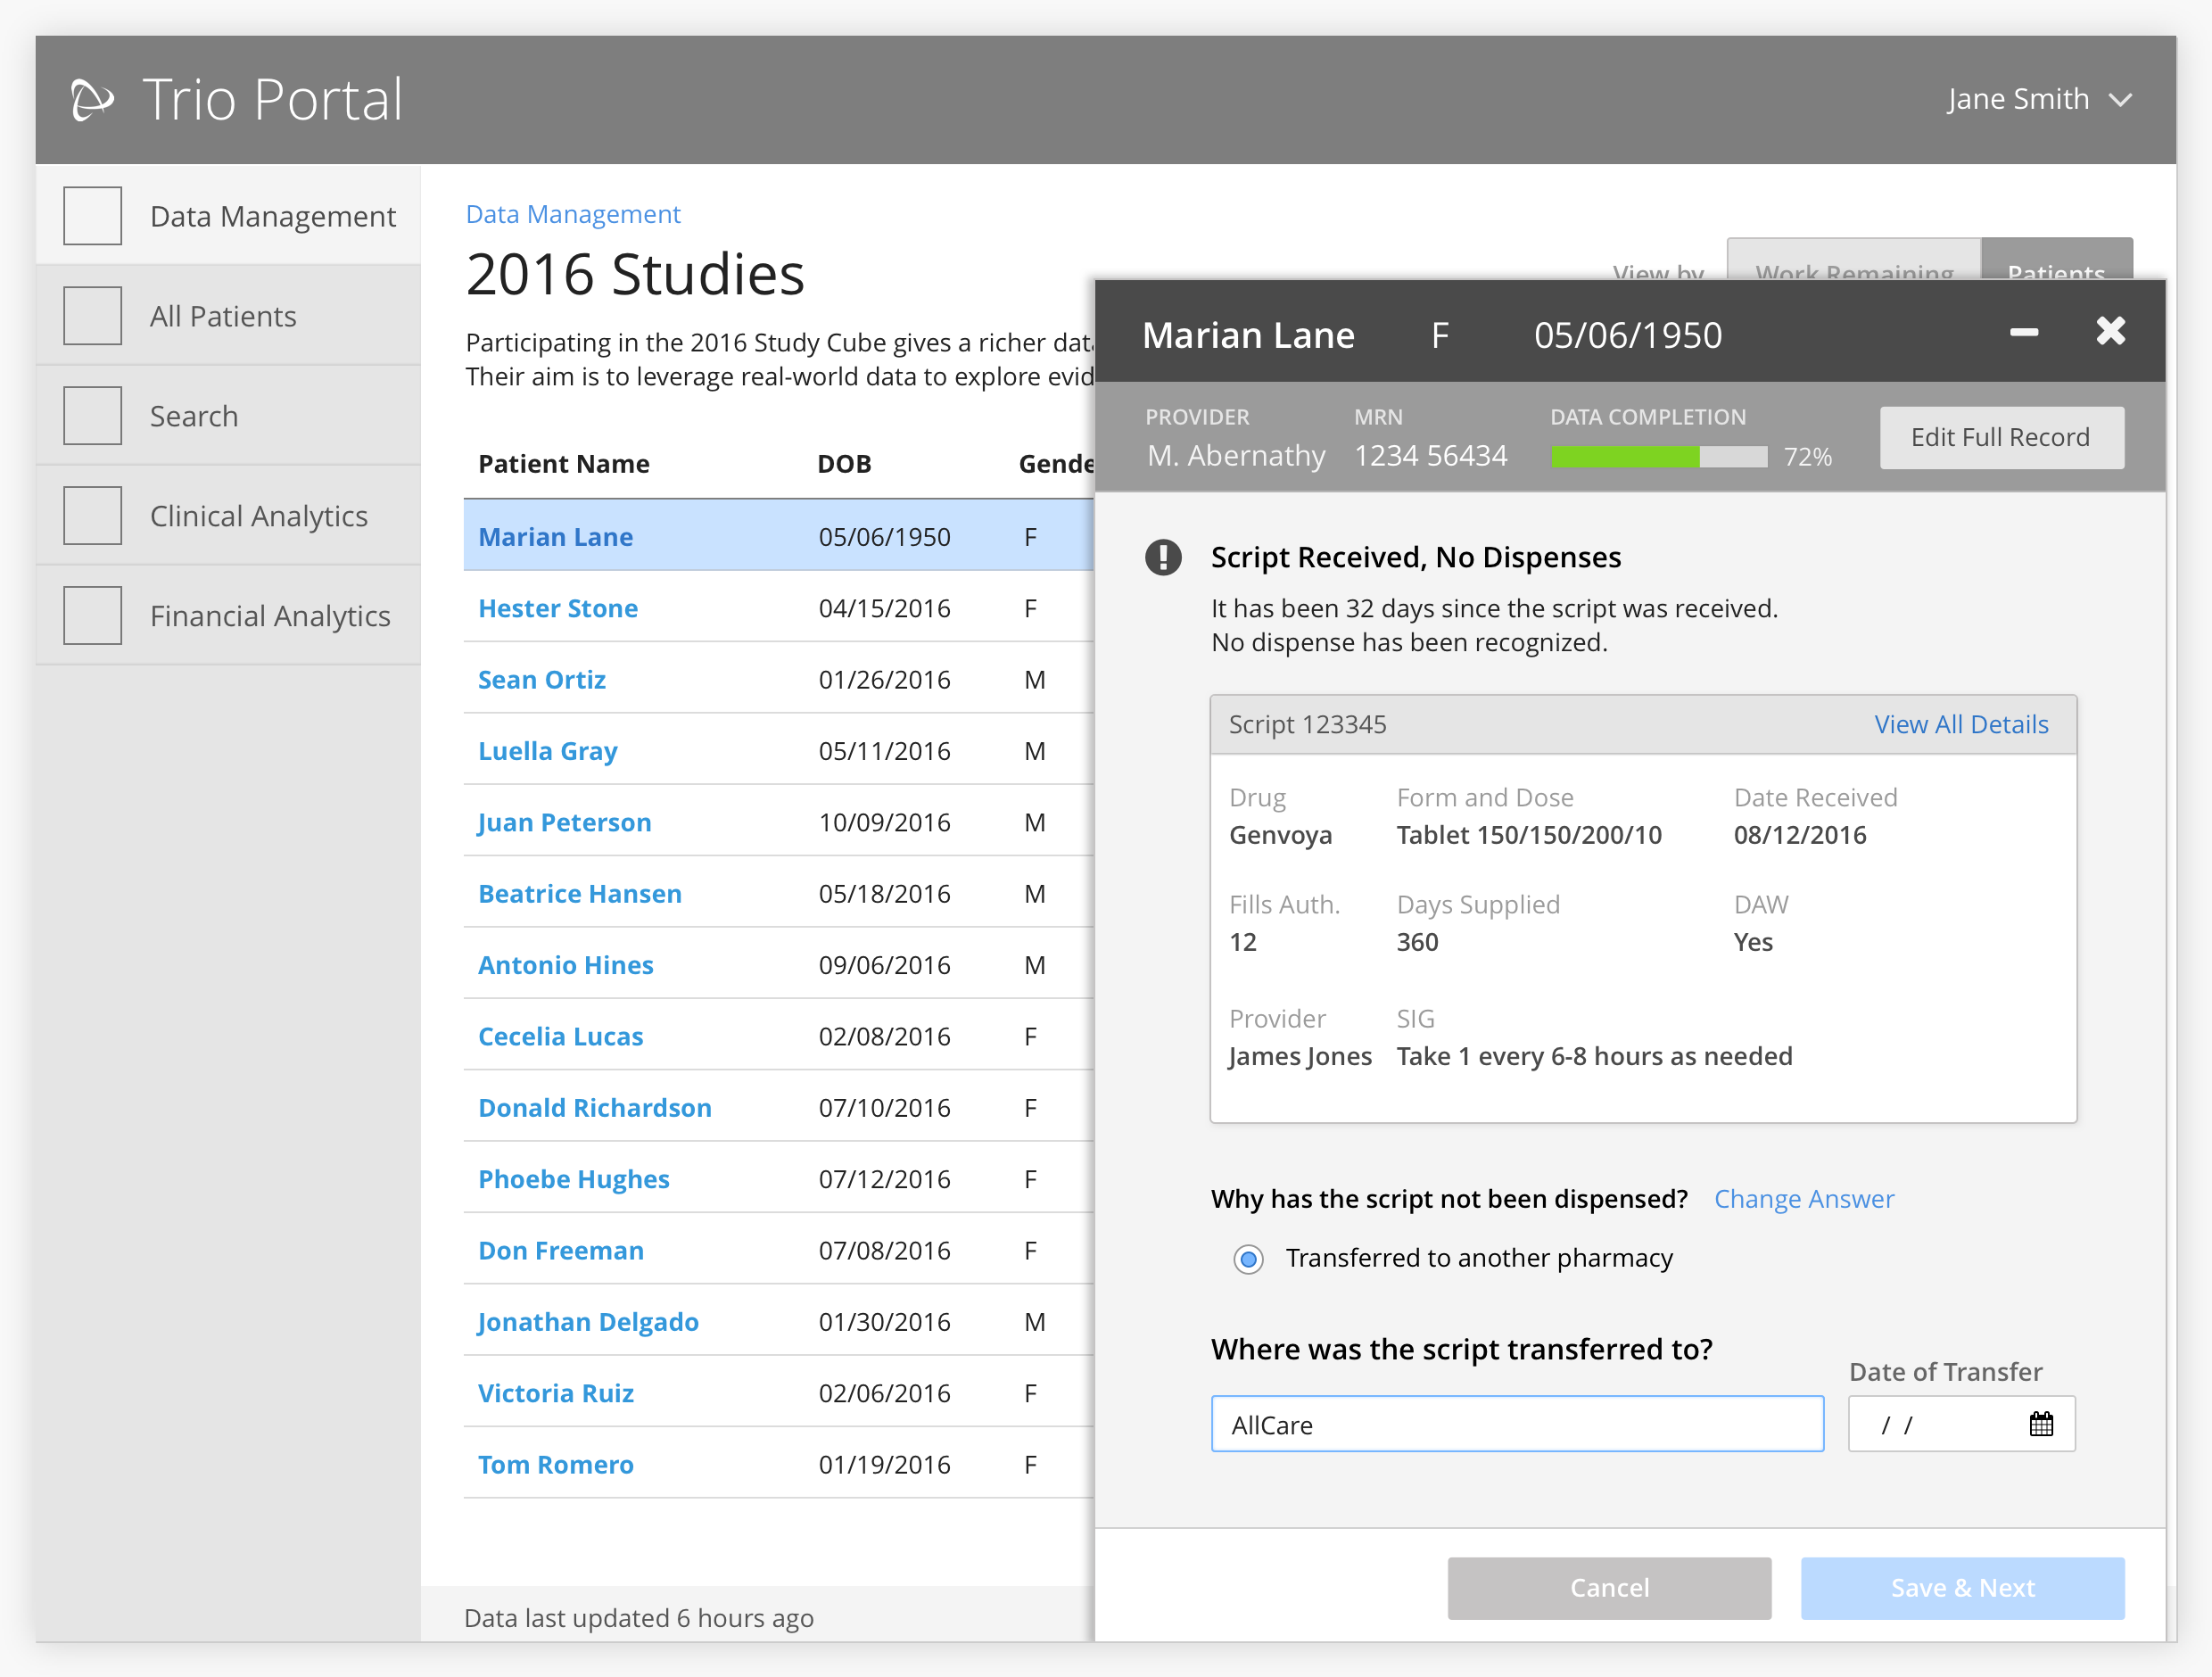Expand the Jane Smith user menu
2212x1677 pixels.
coord(2039,99)
